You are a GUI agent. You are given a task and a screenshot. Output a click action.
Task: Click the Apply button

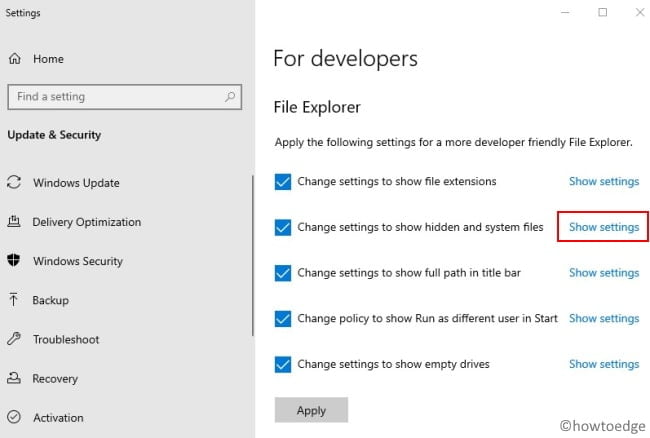coord(311,410)
